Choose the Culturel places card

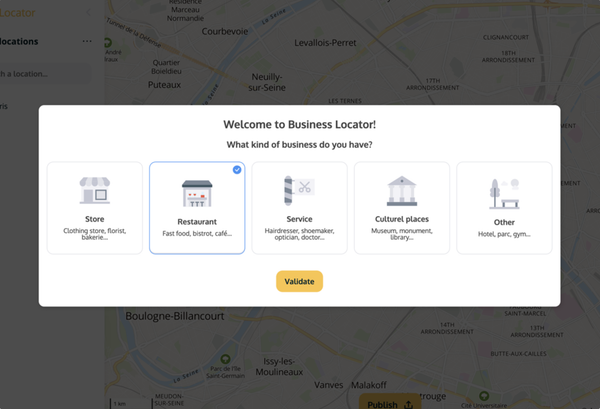402,208
